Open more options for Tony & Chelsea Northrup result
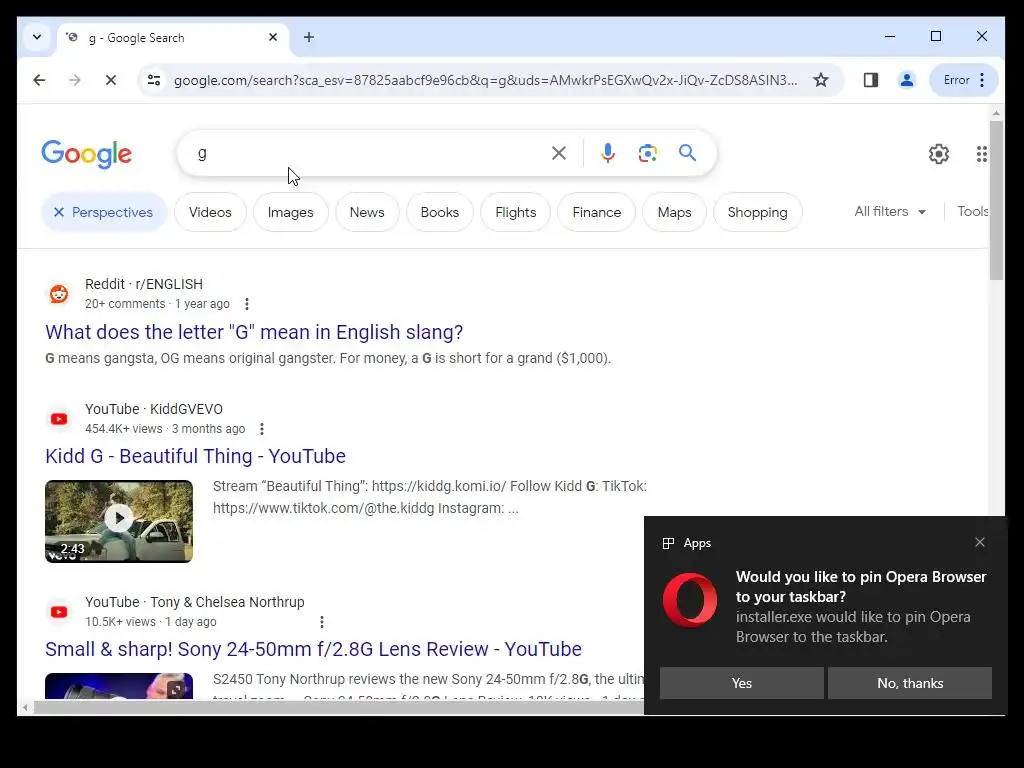The image size is (1024, 768). 321,622
